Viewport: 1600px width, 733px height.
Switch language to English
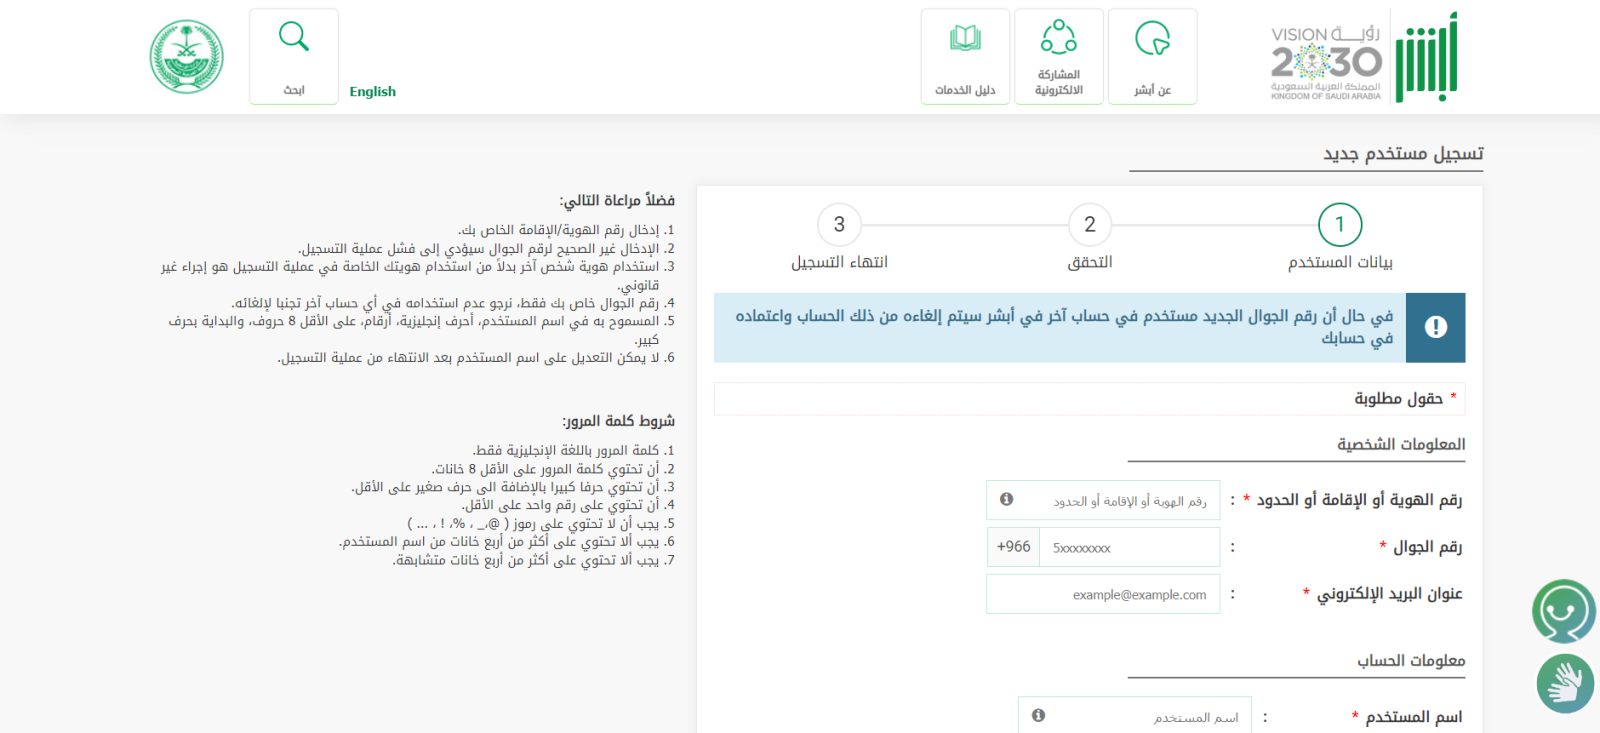pyautogui.click(x=372, y=91)
